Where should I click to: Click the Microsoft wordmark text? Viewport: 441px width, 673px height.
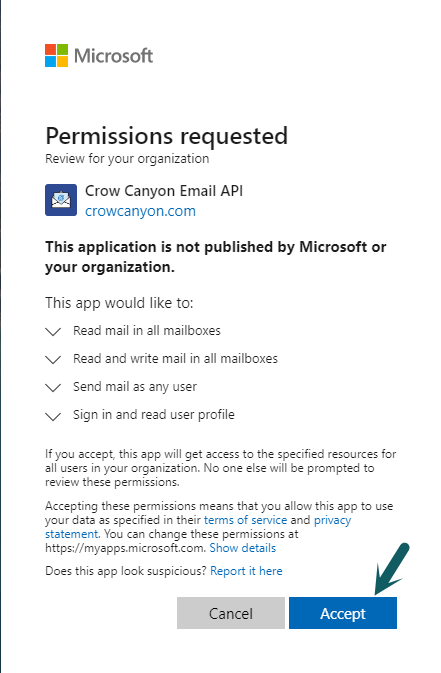click(x=113, y=56)
